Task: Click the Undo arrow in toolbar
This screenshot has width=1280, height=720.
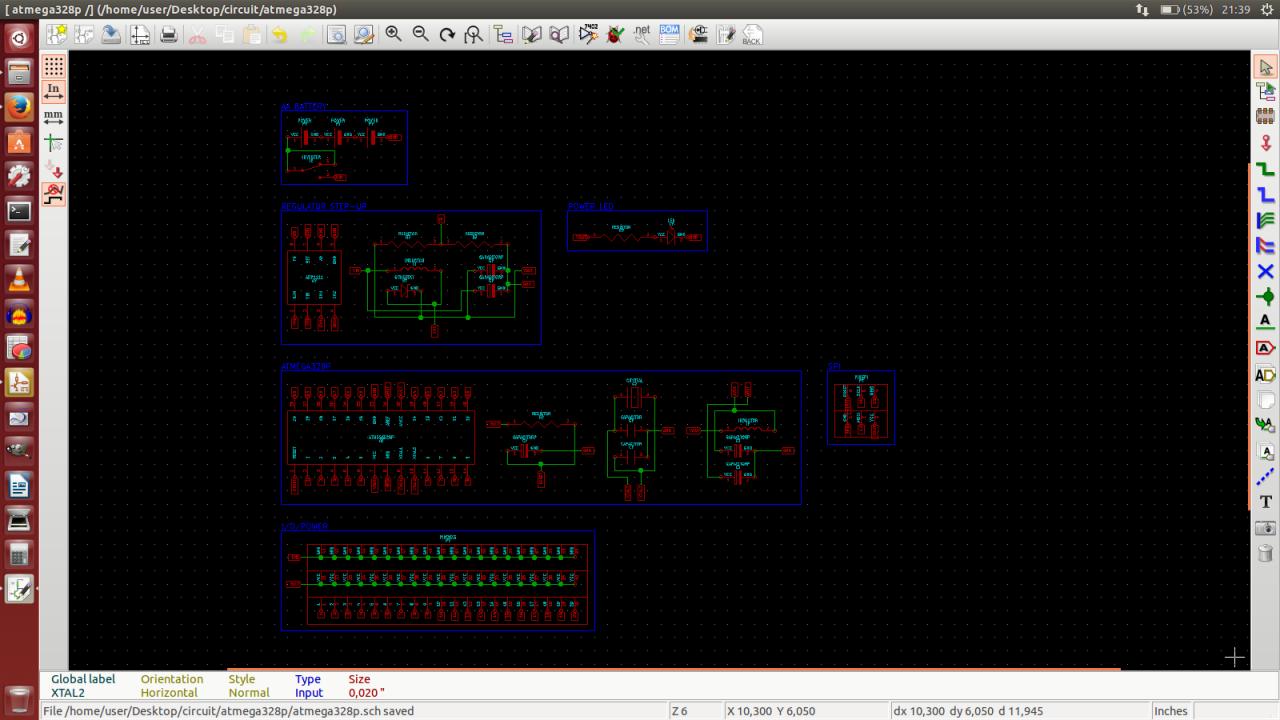Action: [280, 35]
